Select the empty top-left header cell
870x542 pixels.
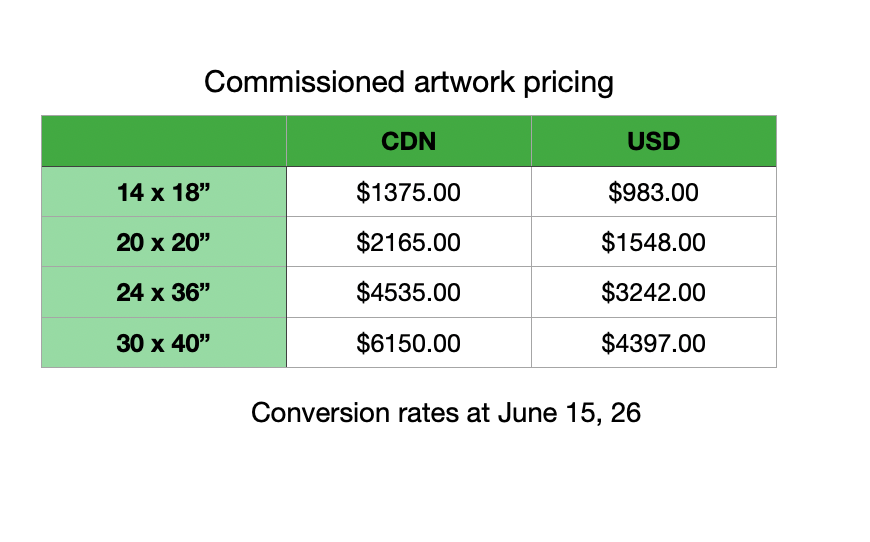164,141
